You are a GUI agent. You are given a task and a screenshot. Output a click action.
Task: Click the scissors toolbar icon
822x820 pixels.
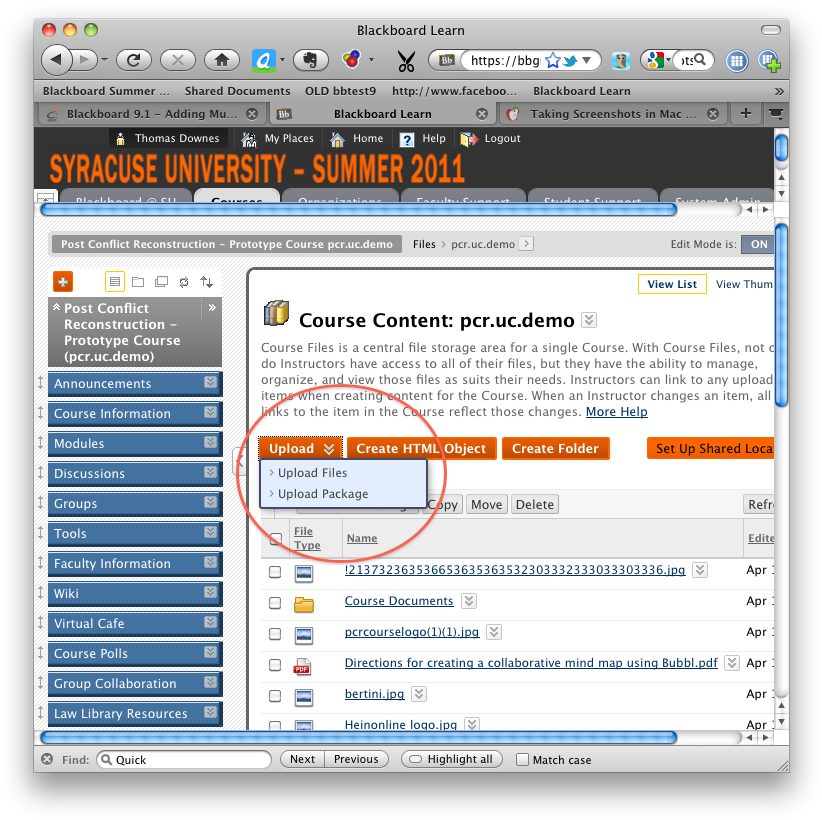click(x=406, y=61)
